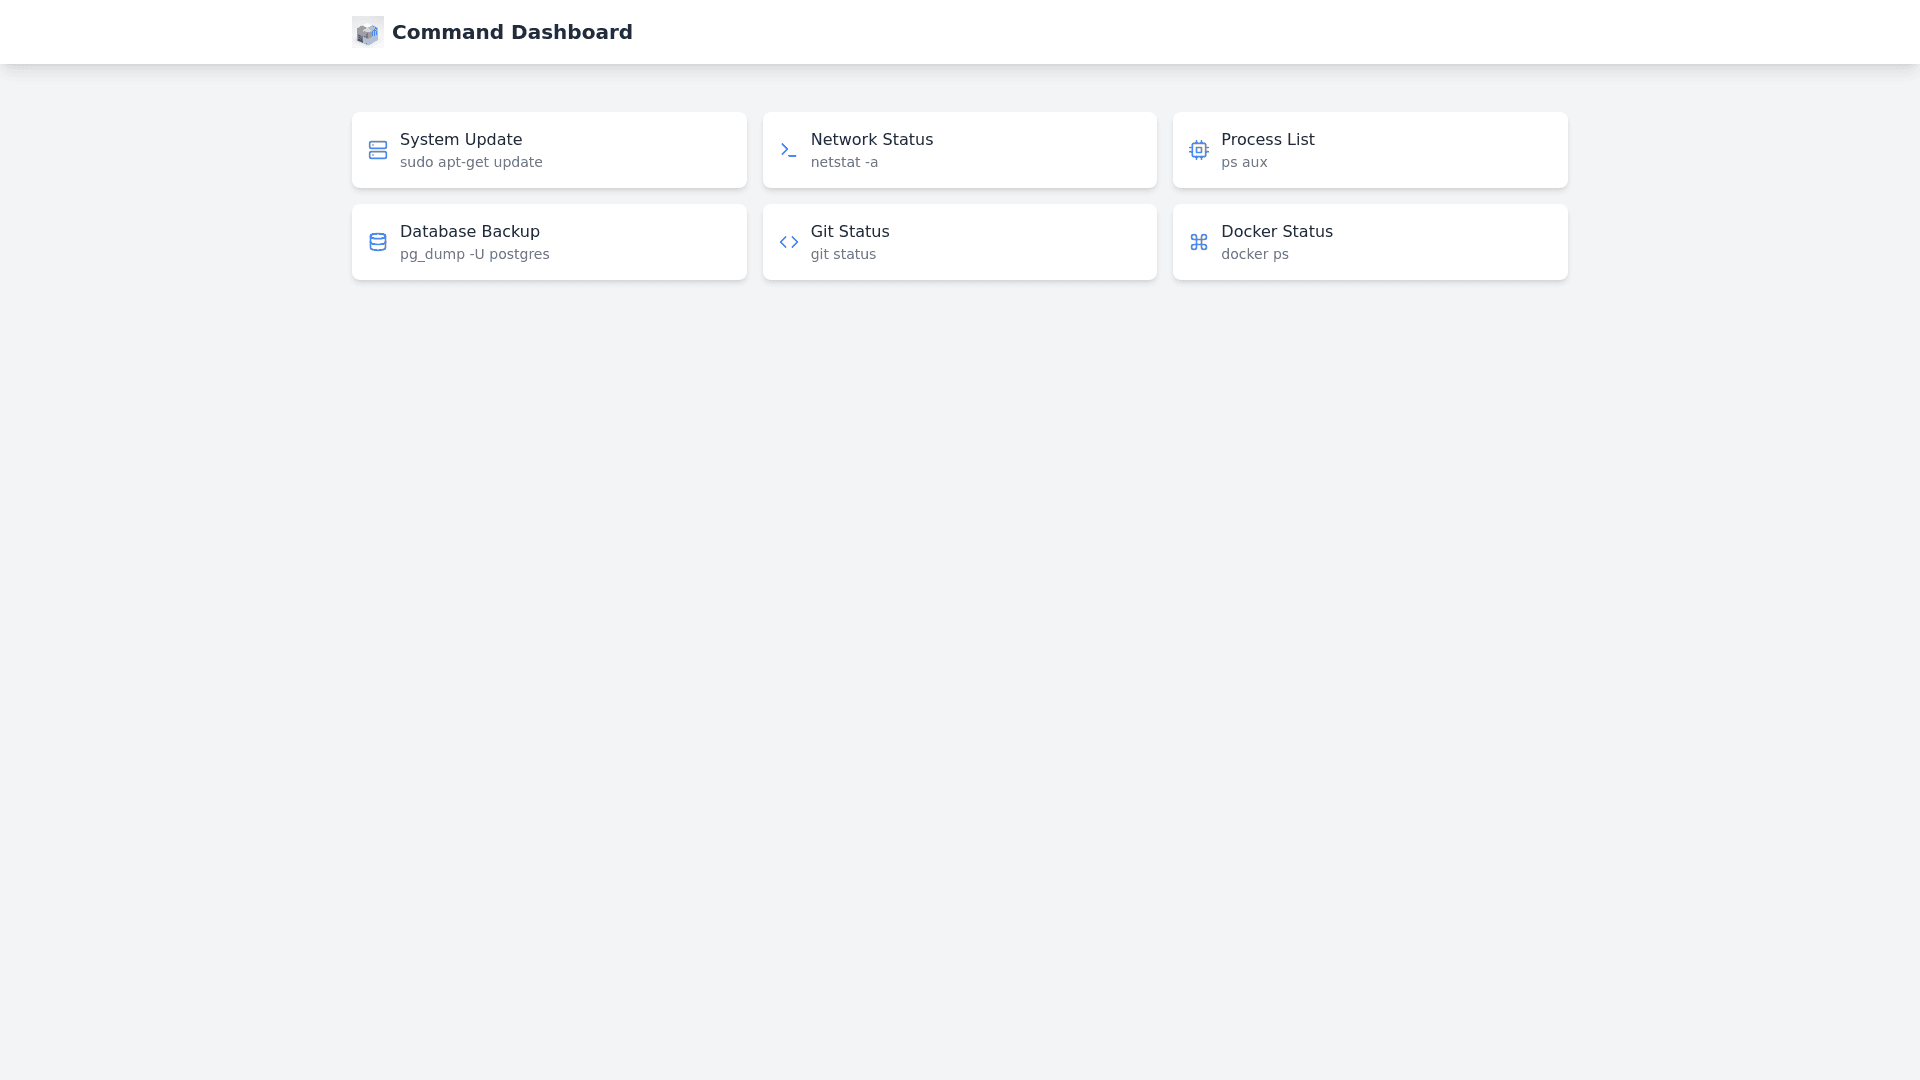
Task: Click the Command Dashboard logo image
Action: pos(368,32)
